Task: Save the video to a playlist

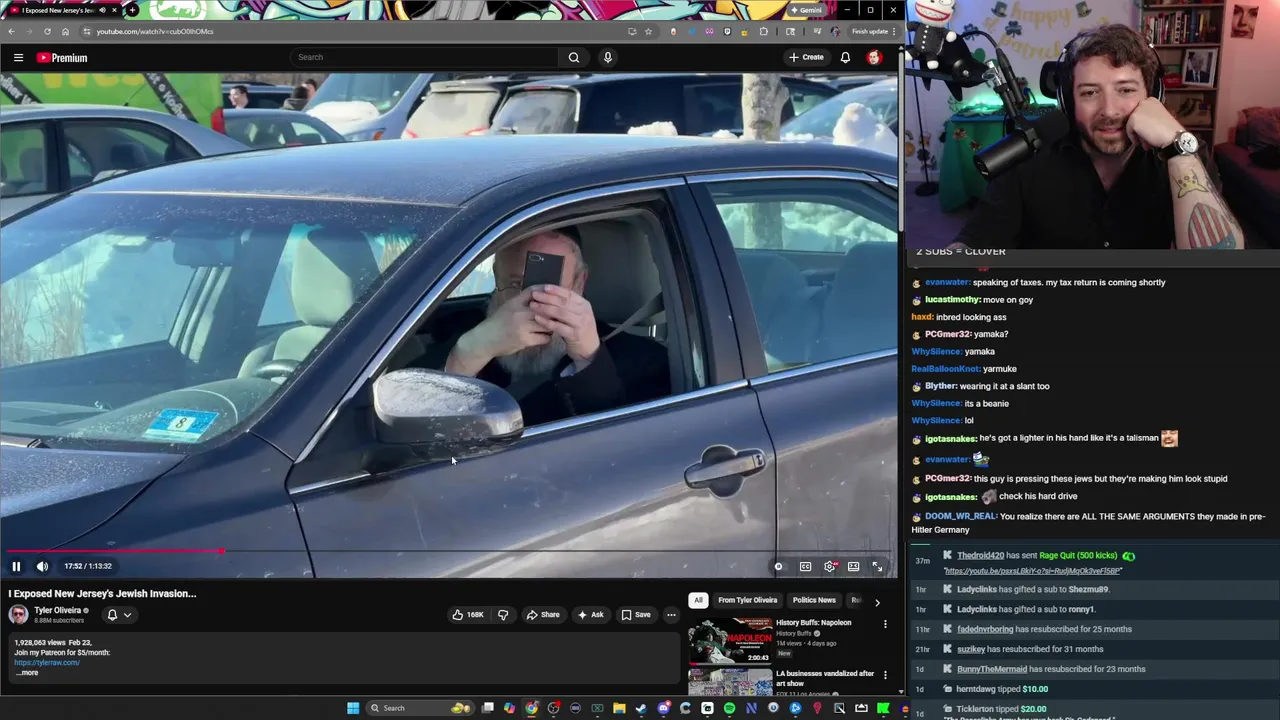Action: (636, 614)
